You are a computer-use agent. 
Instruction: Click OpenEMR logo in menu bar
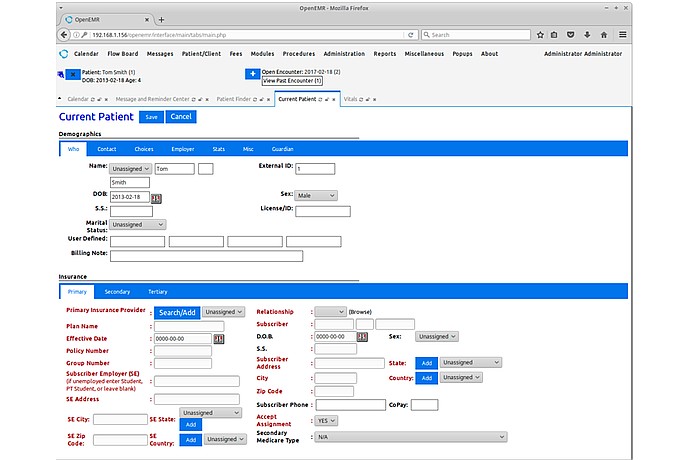[x=64, y=54]
